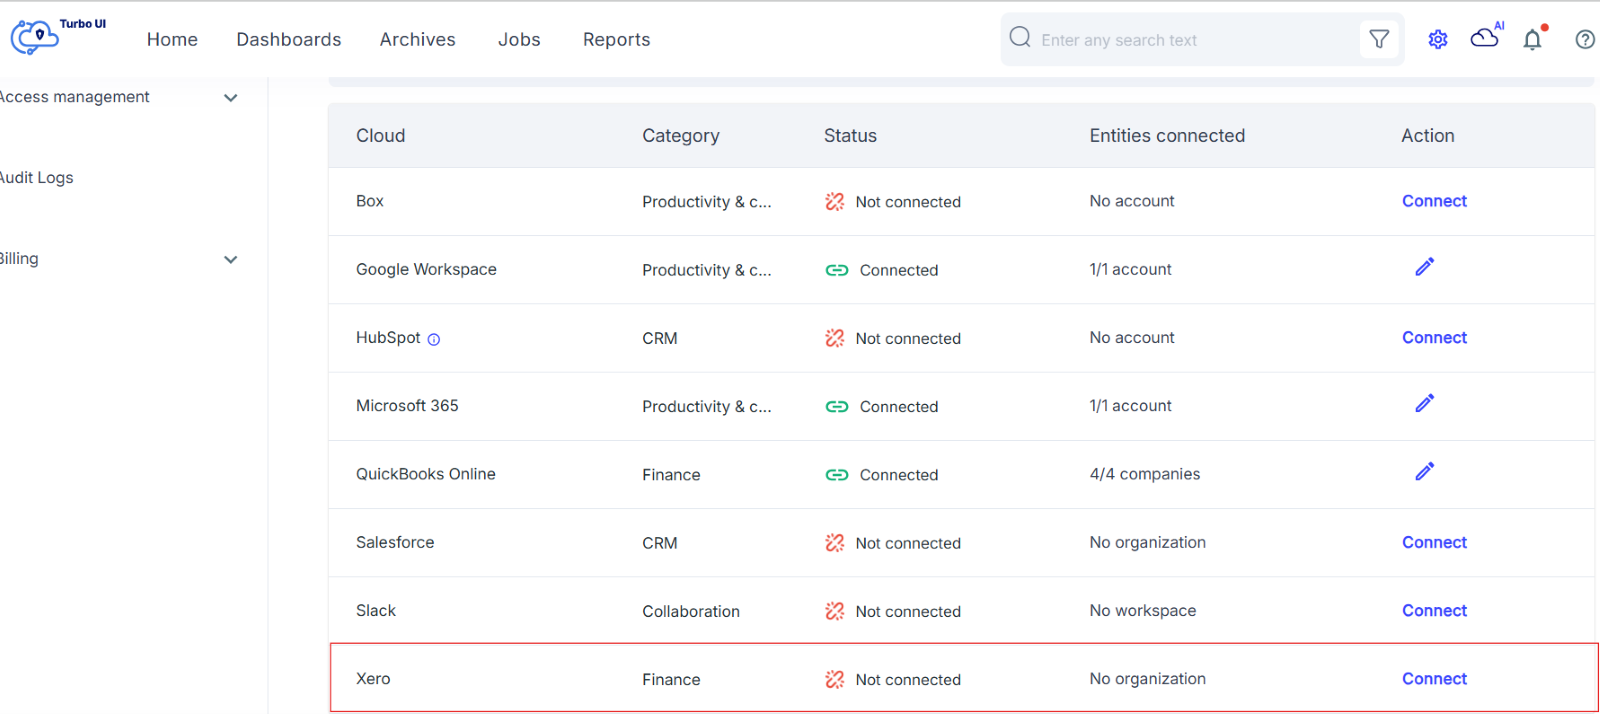Click Box row 'No account' cell

pos(1132,201)
